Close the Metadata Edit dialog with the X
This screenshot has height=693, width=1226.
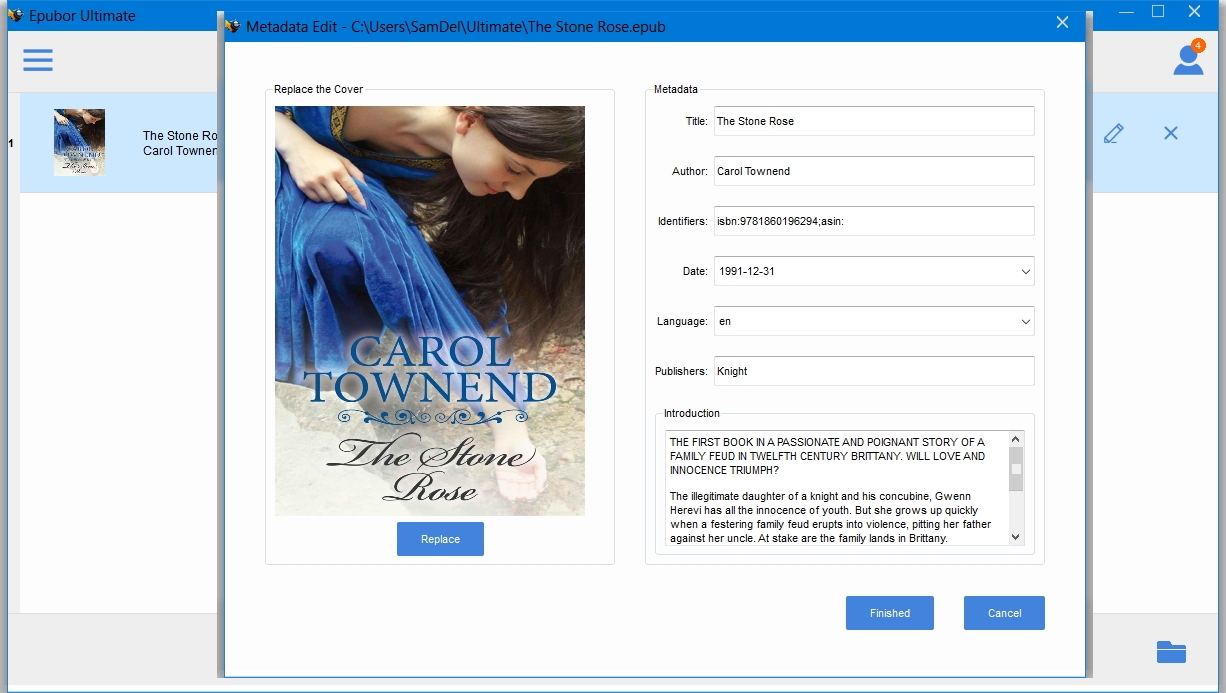pyautogui.click(x=1062, y=23)
